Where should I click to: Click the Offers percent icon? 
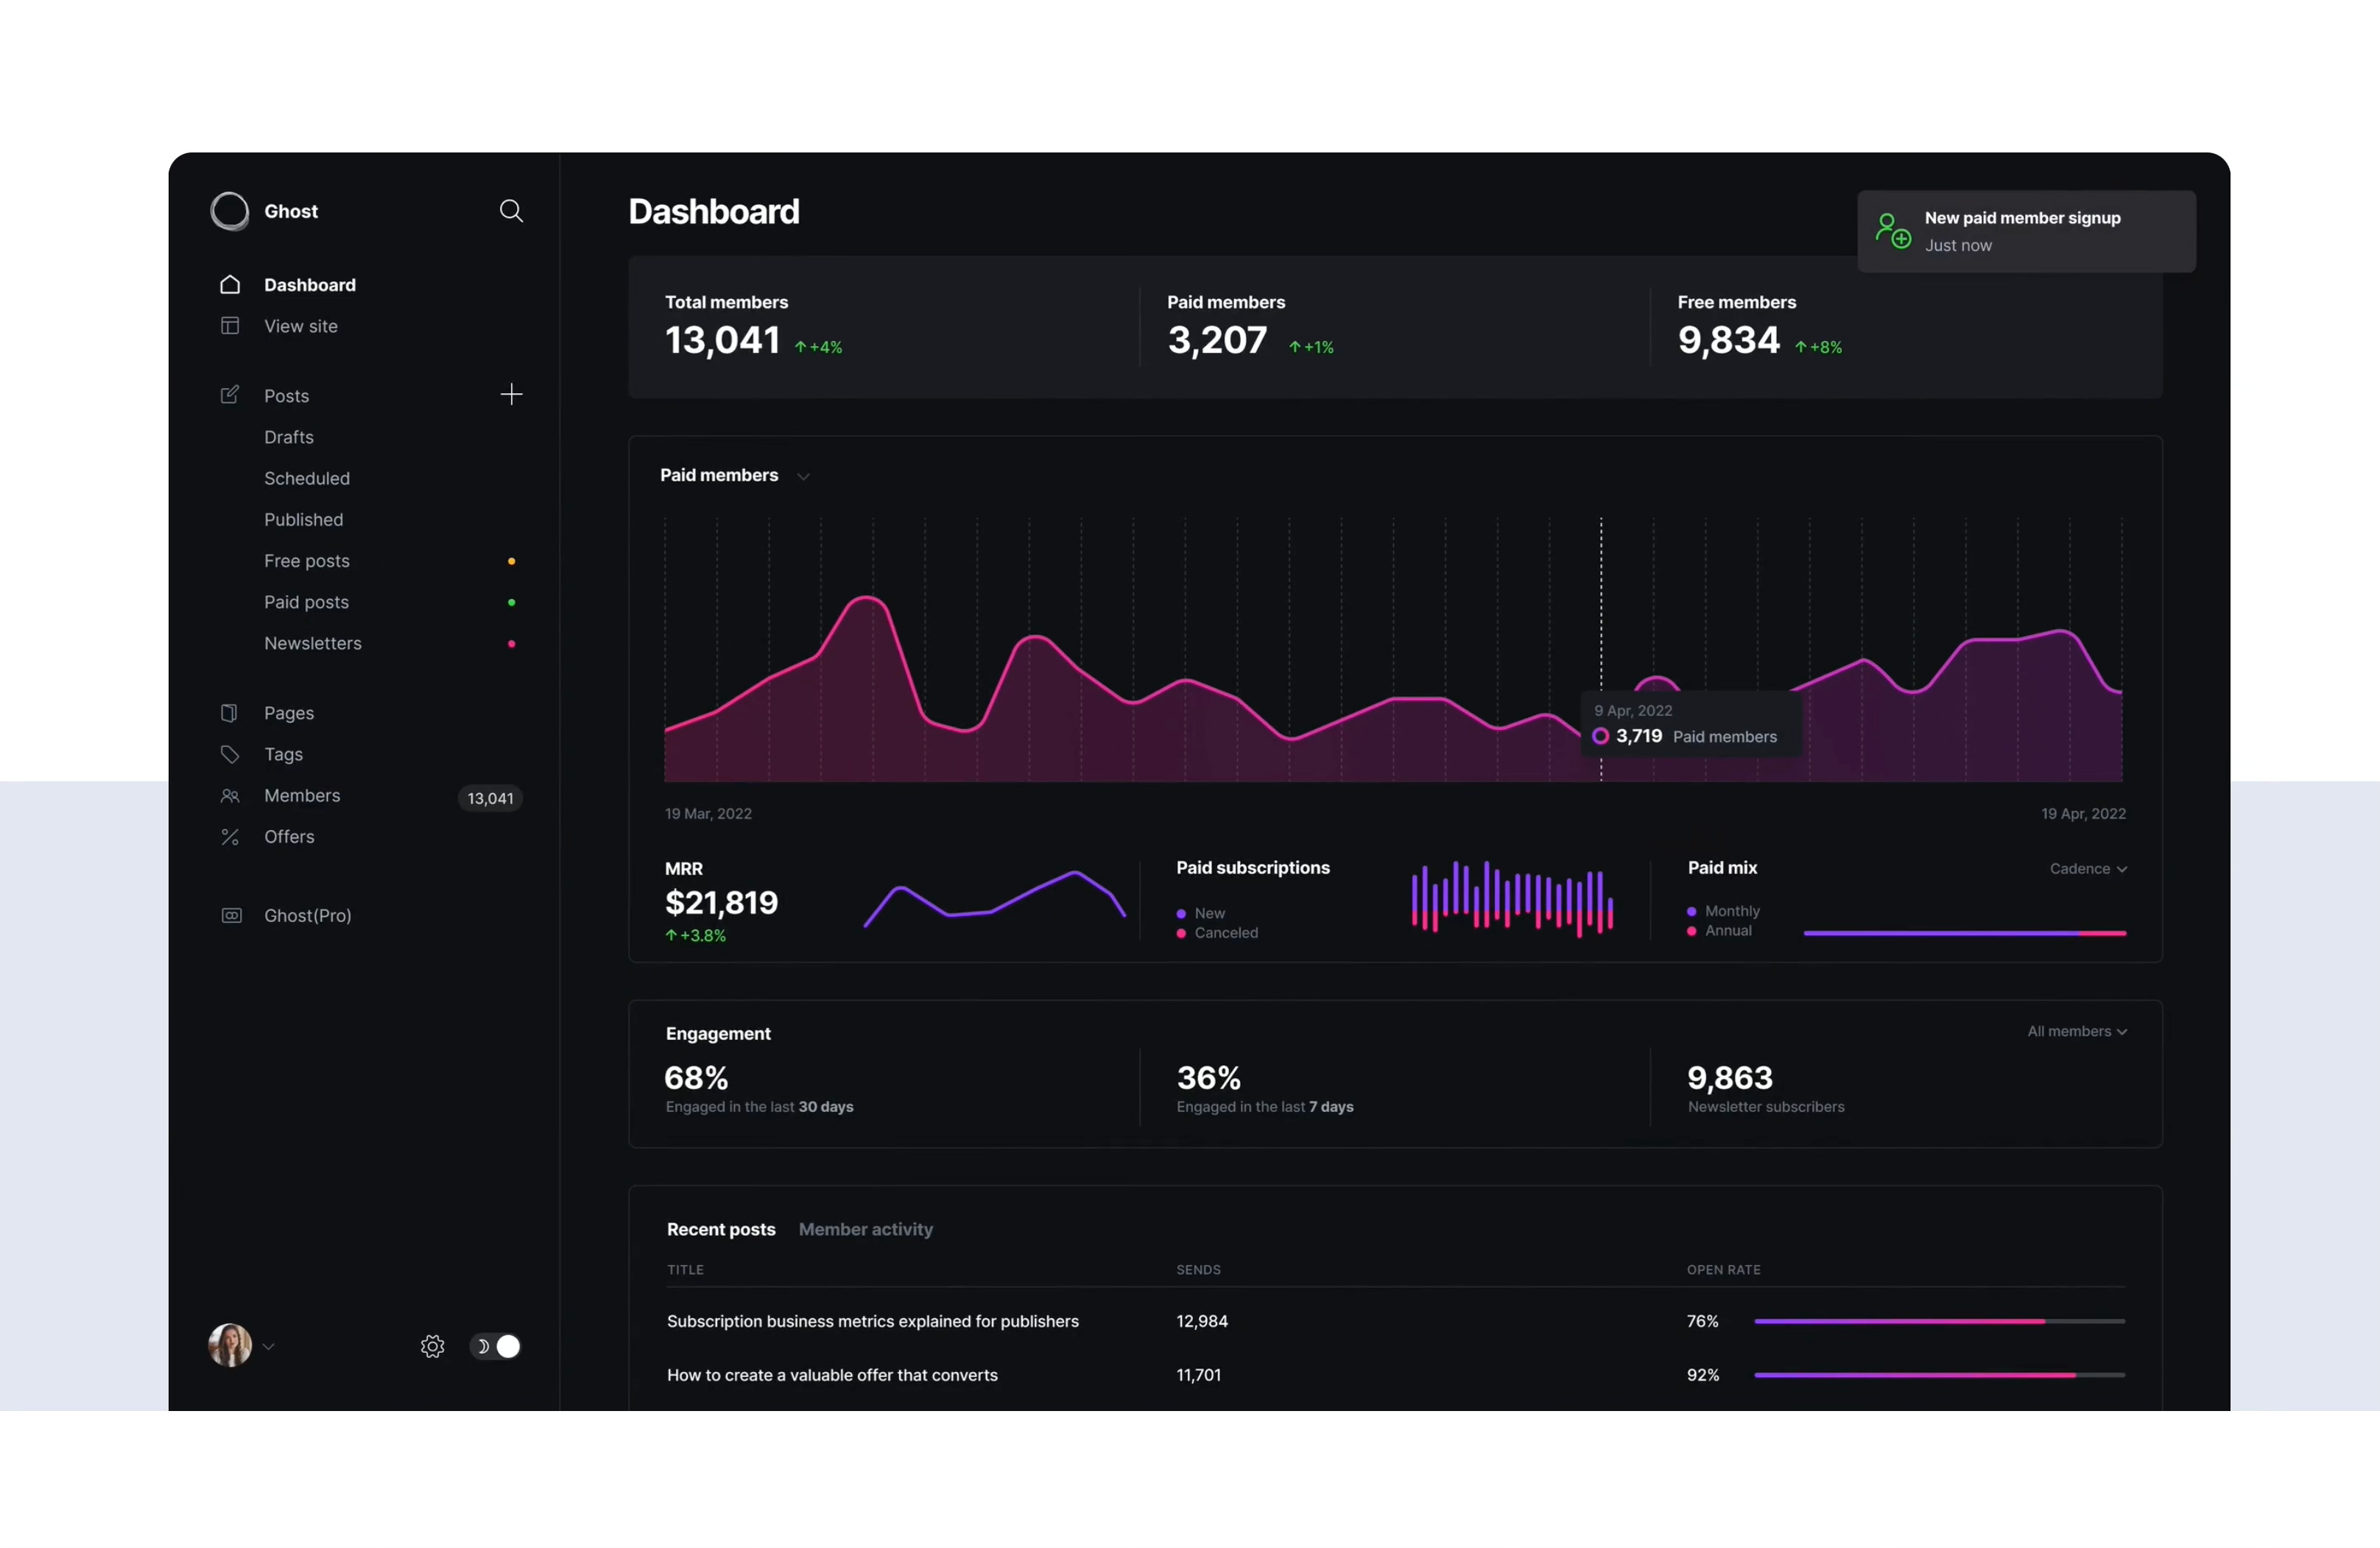(x=230, y=837)
